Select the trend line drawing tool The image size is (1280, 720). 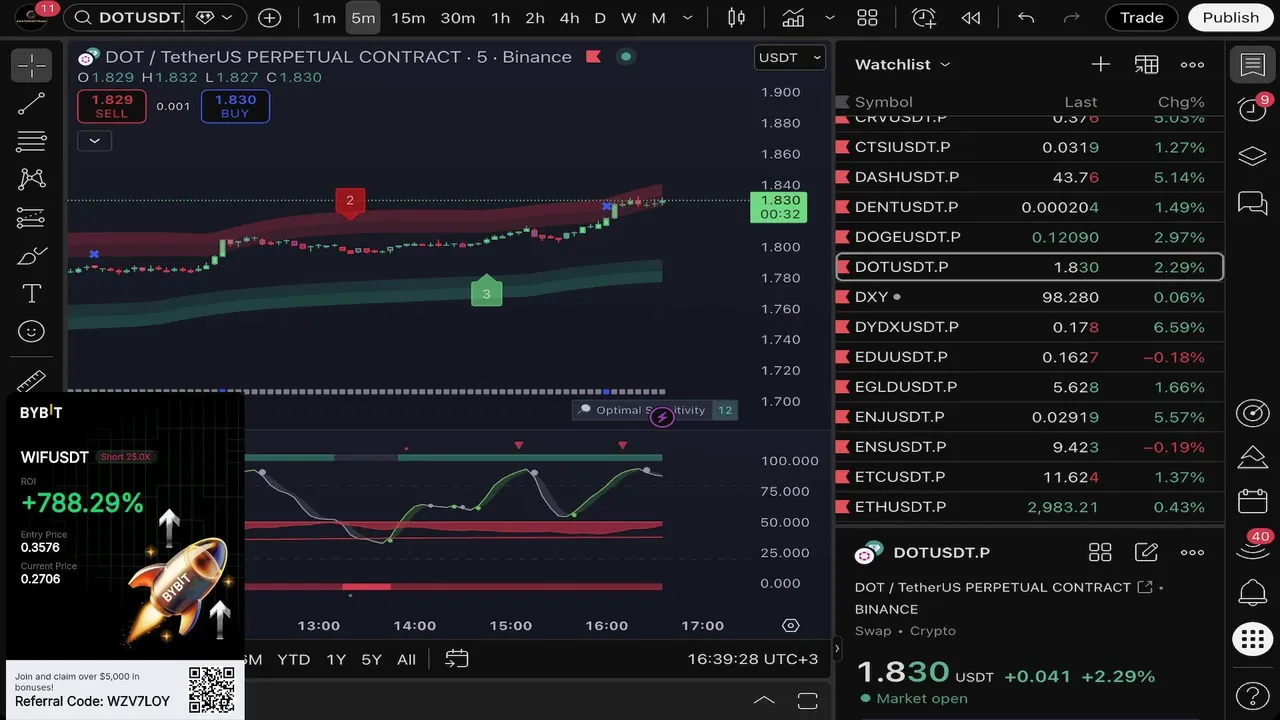pos(32,104)
